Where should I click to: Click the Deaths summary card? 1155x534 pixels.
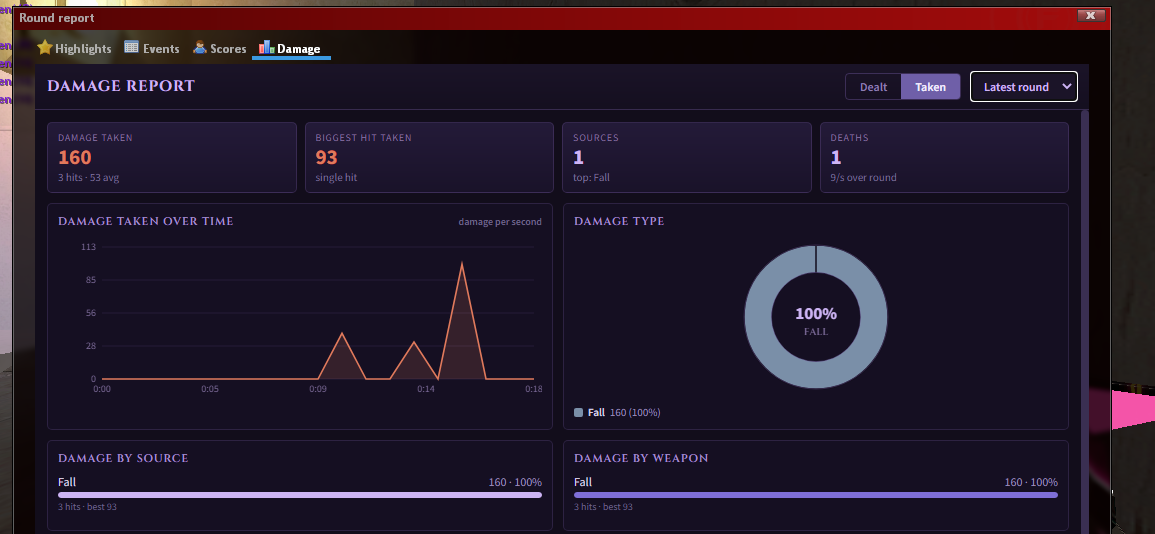[944, 158]
